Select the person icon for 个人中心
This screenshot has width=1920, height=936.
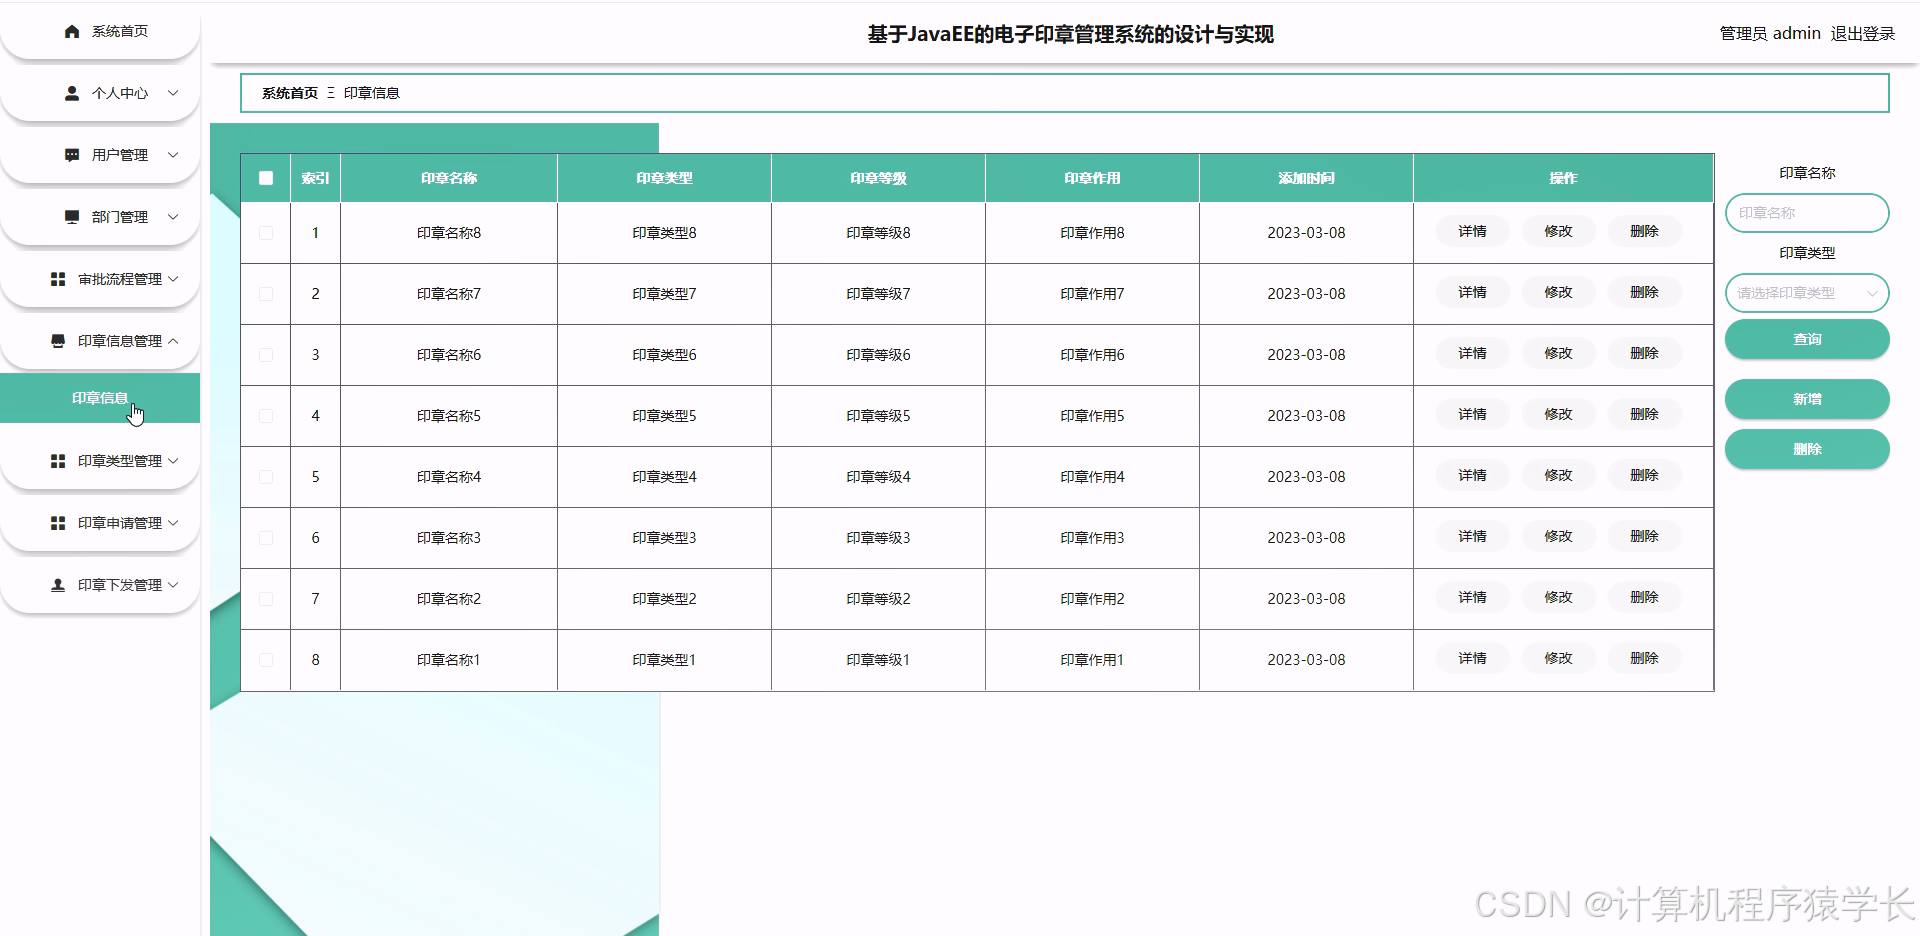coord(70,93)
